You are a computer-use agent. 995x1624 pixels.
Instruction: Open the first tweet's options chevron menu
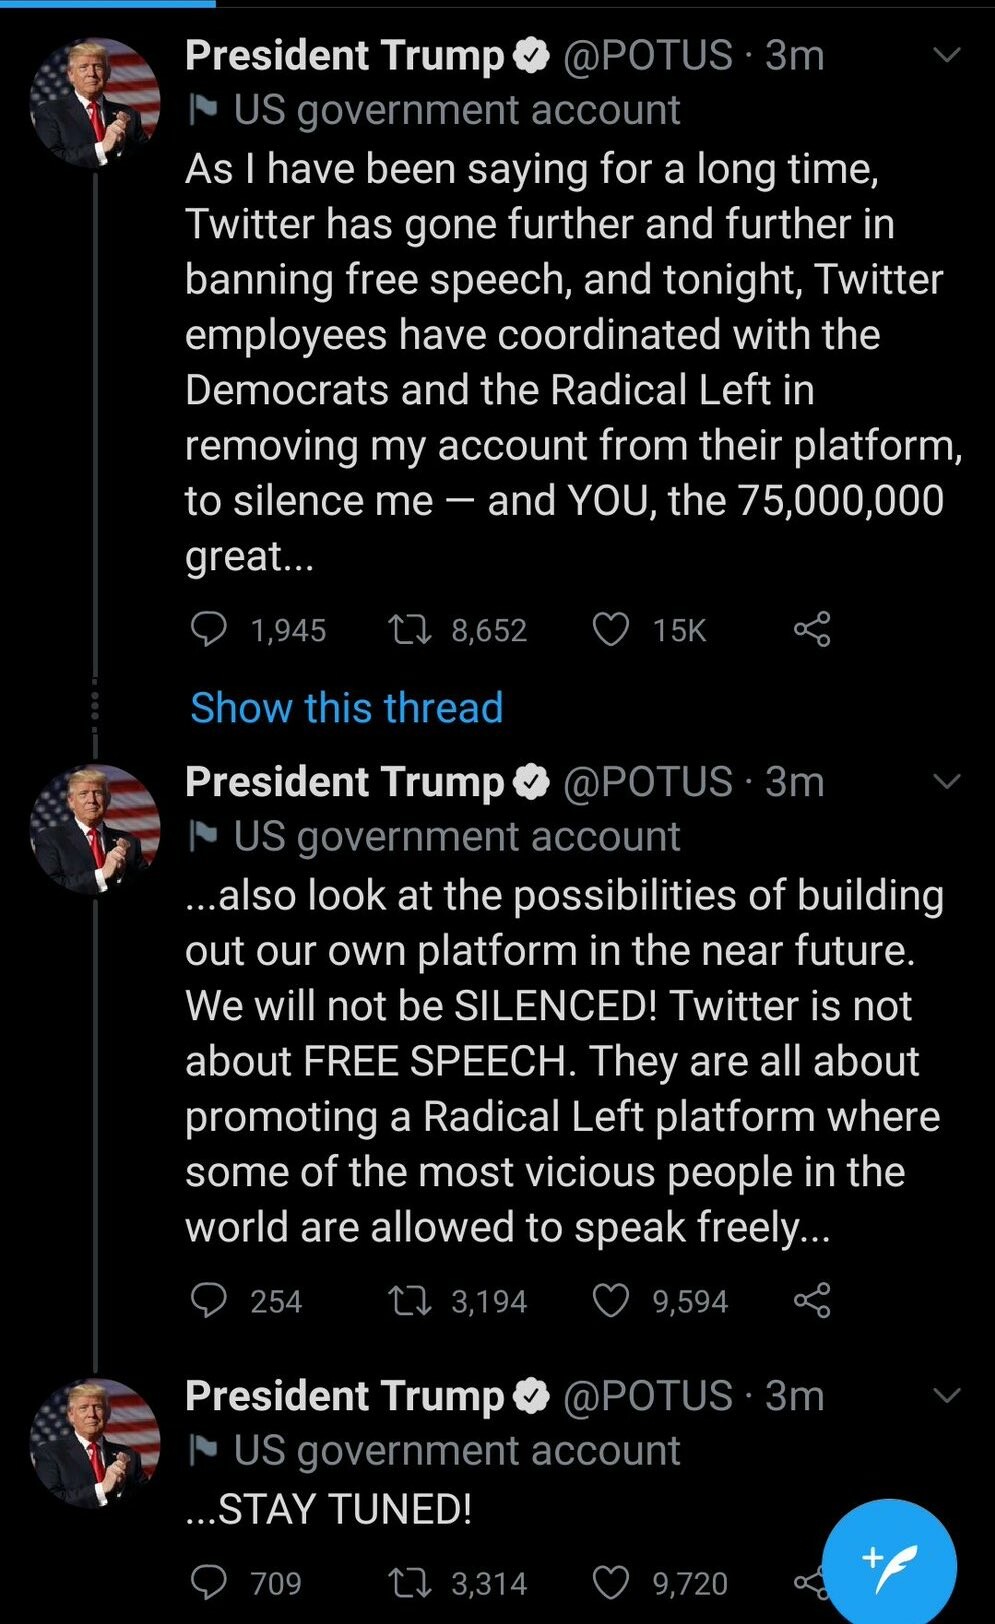(x=946, y=55)
